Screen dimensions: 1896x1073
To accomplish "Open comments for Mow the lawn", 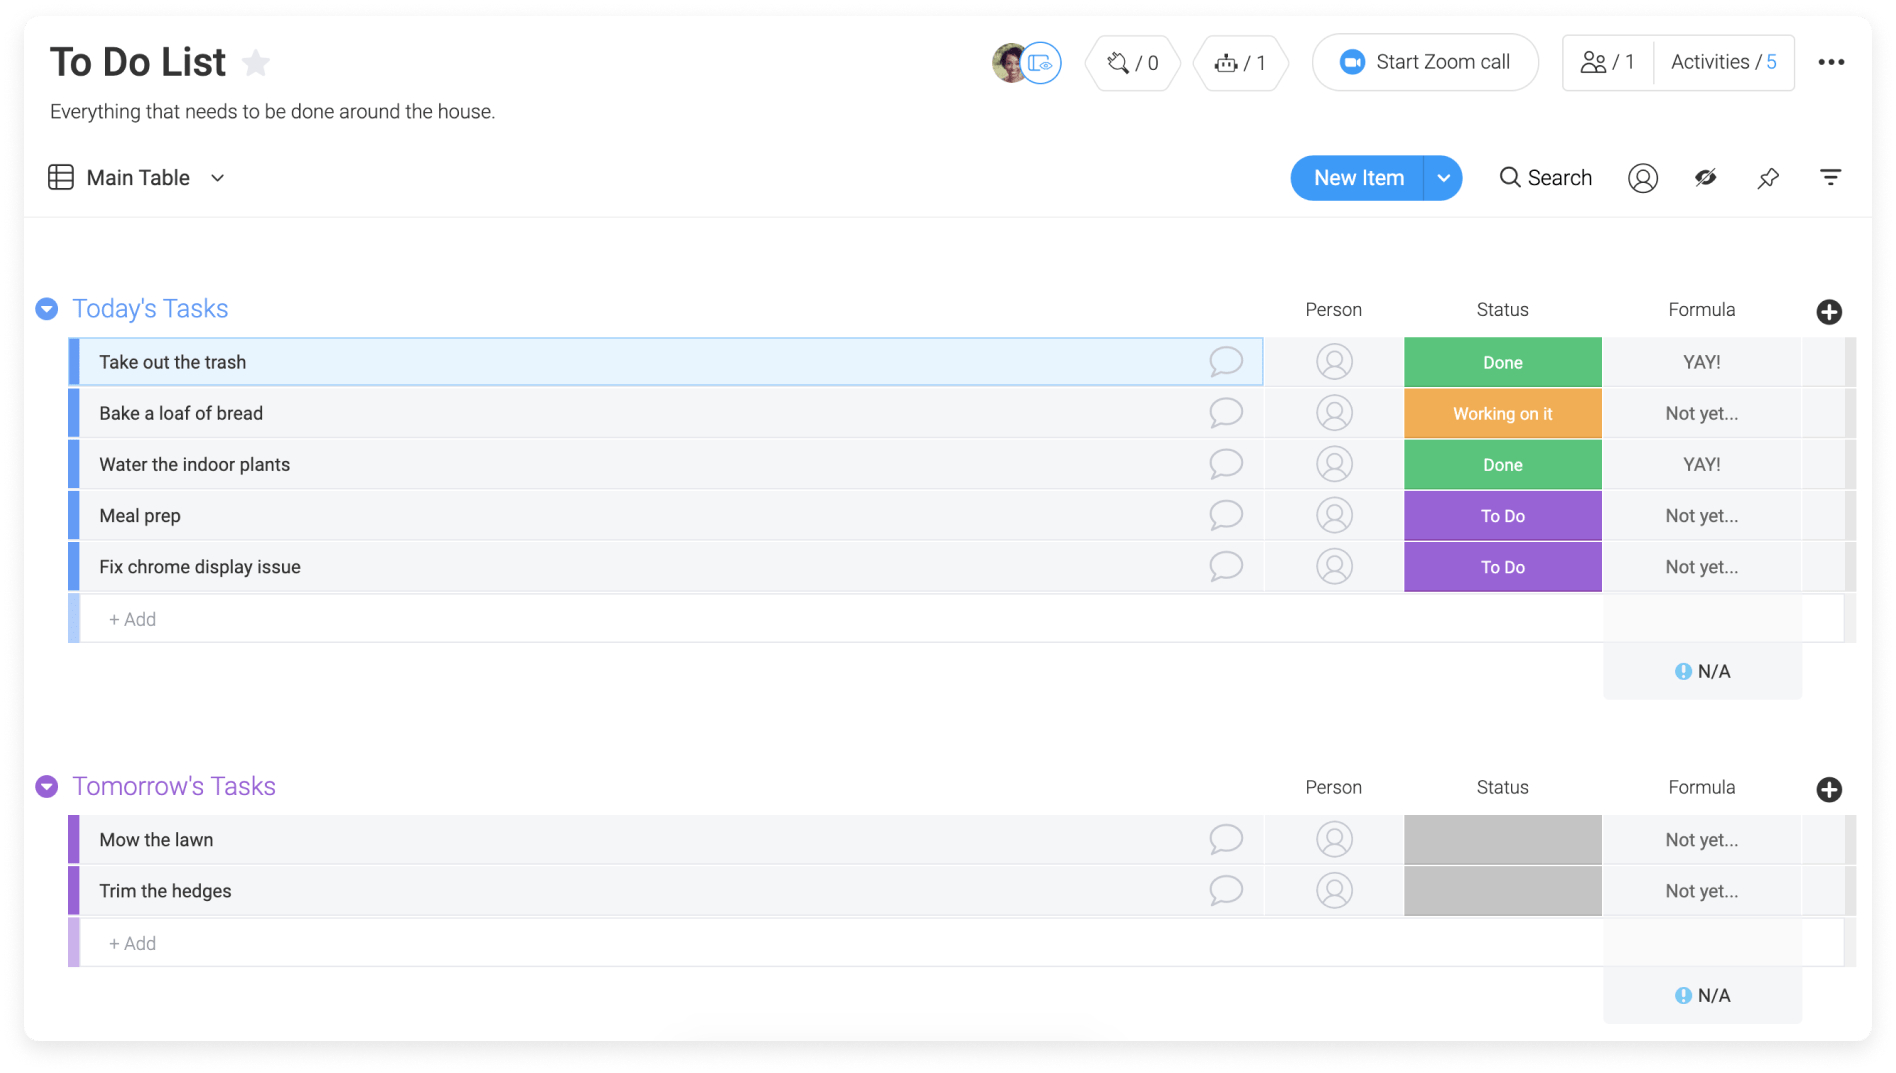I will (1226, 839).
